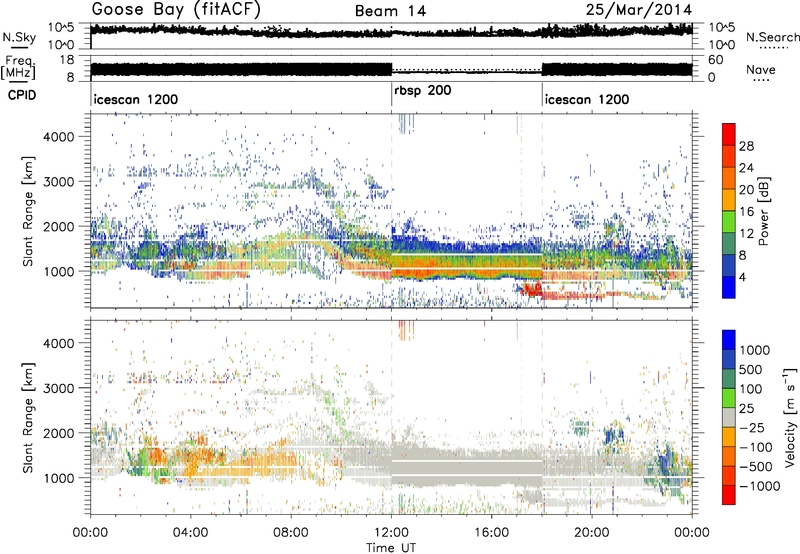Click the '18' frequency axis tick
Screen dimensions: 800x554
coord(67,60)
